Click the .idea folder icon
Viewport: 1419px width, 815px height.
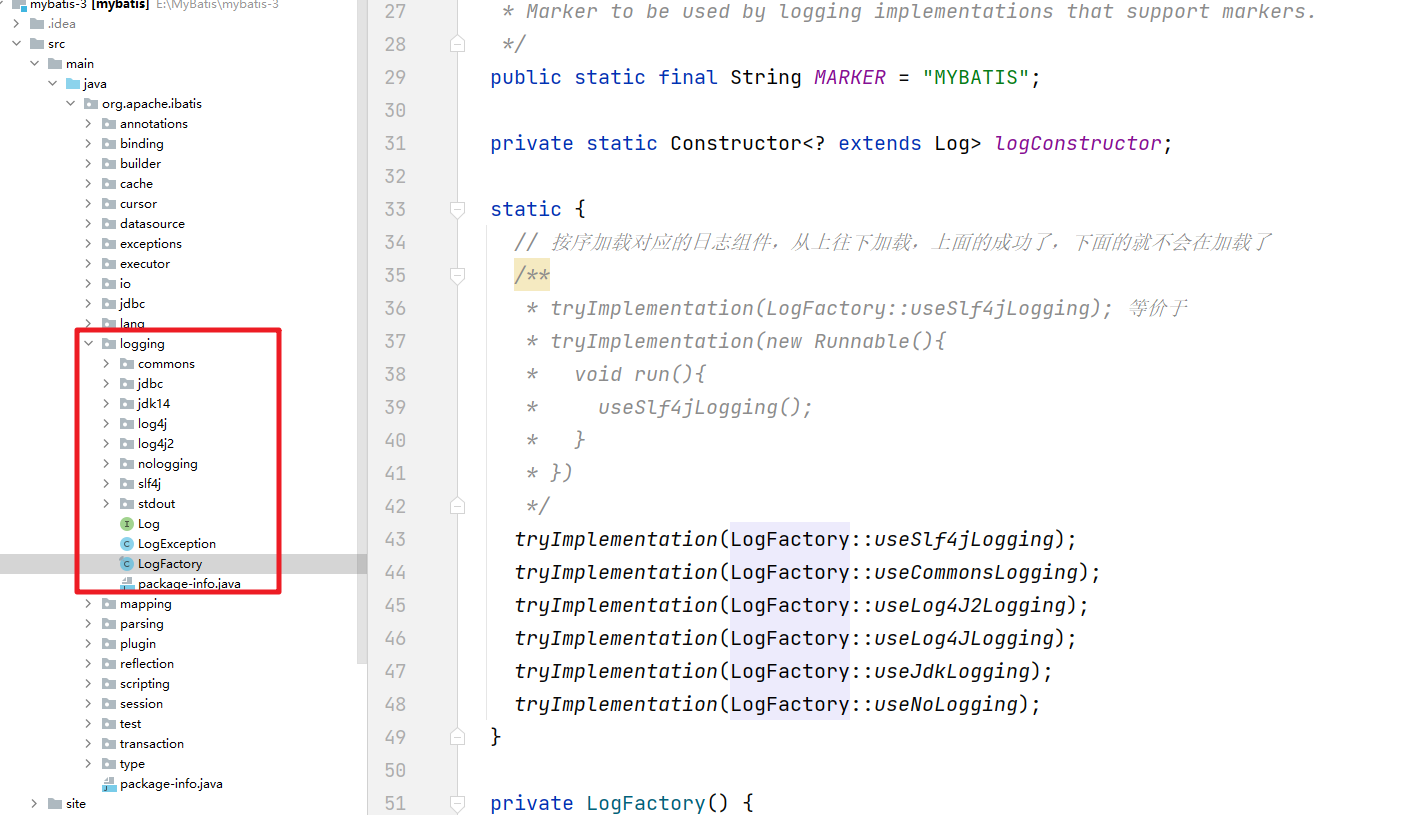click(37, 24)
